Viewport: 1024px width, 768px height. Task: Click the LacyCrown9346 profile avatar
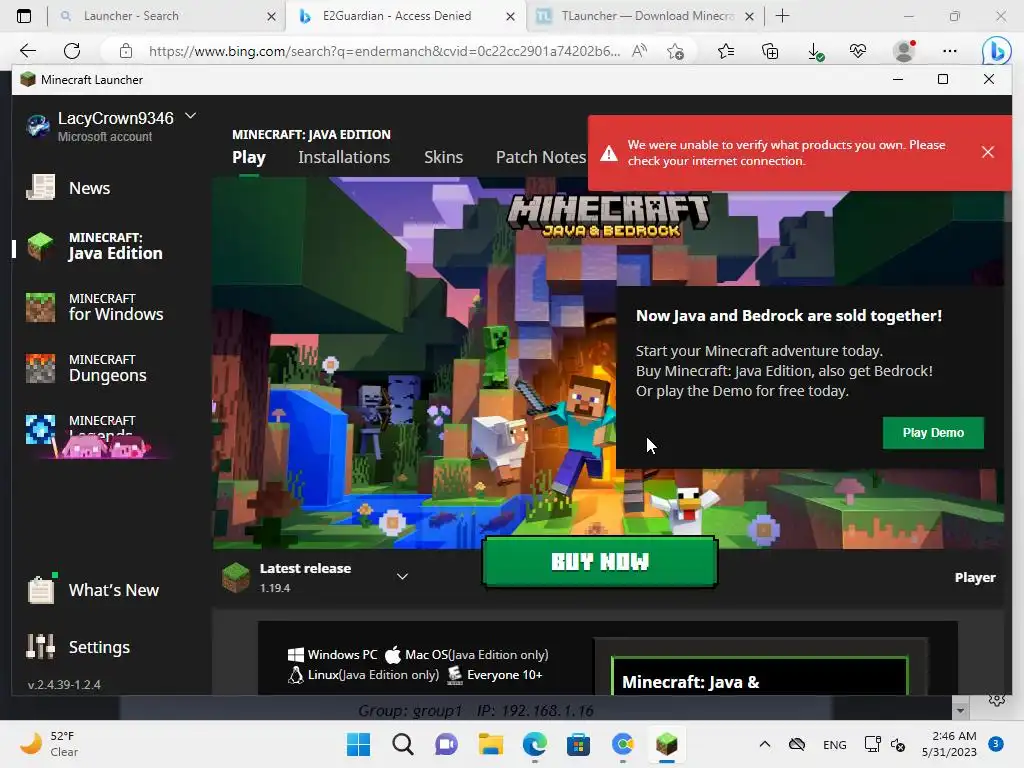tap(38, 125)
